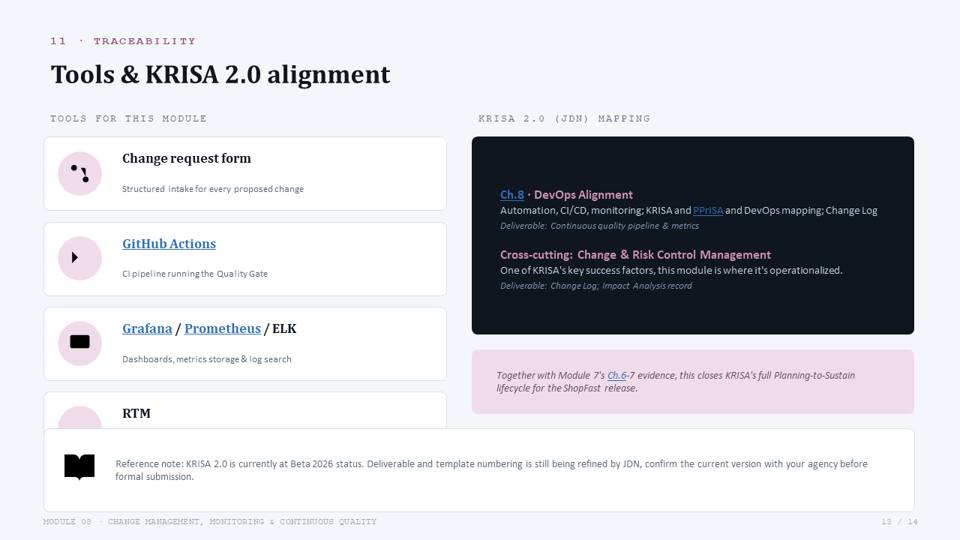This screenshot has height=540, width=960.
Task: Open the Ch.6 link in pink note
Action: point(617,375)
